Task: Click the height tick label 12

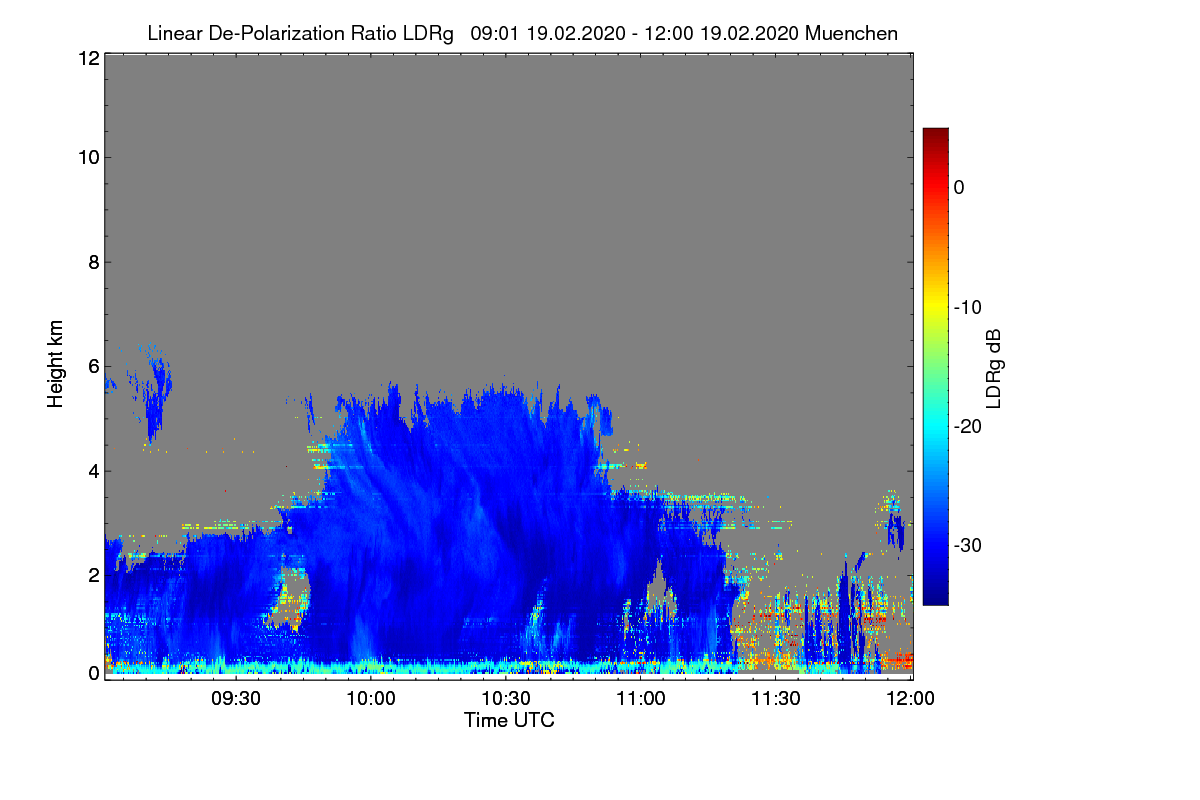Action: tap(87, 58)
